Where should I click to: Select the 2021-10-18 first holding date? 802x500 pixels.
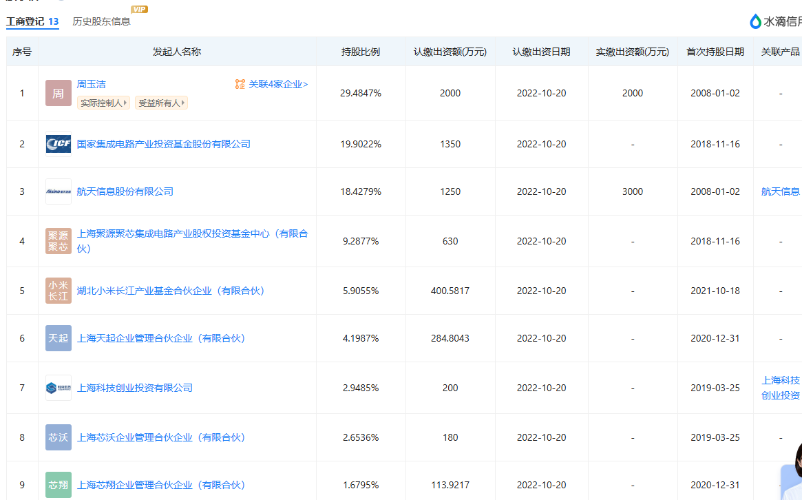point(715,290)
